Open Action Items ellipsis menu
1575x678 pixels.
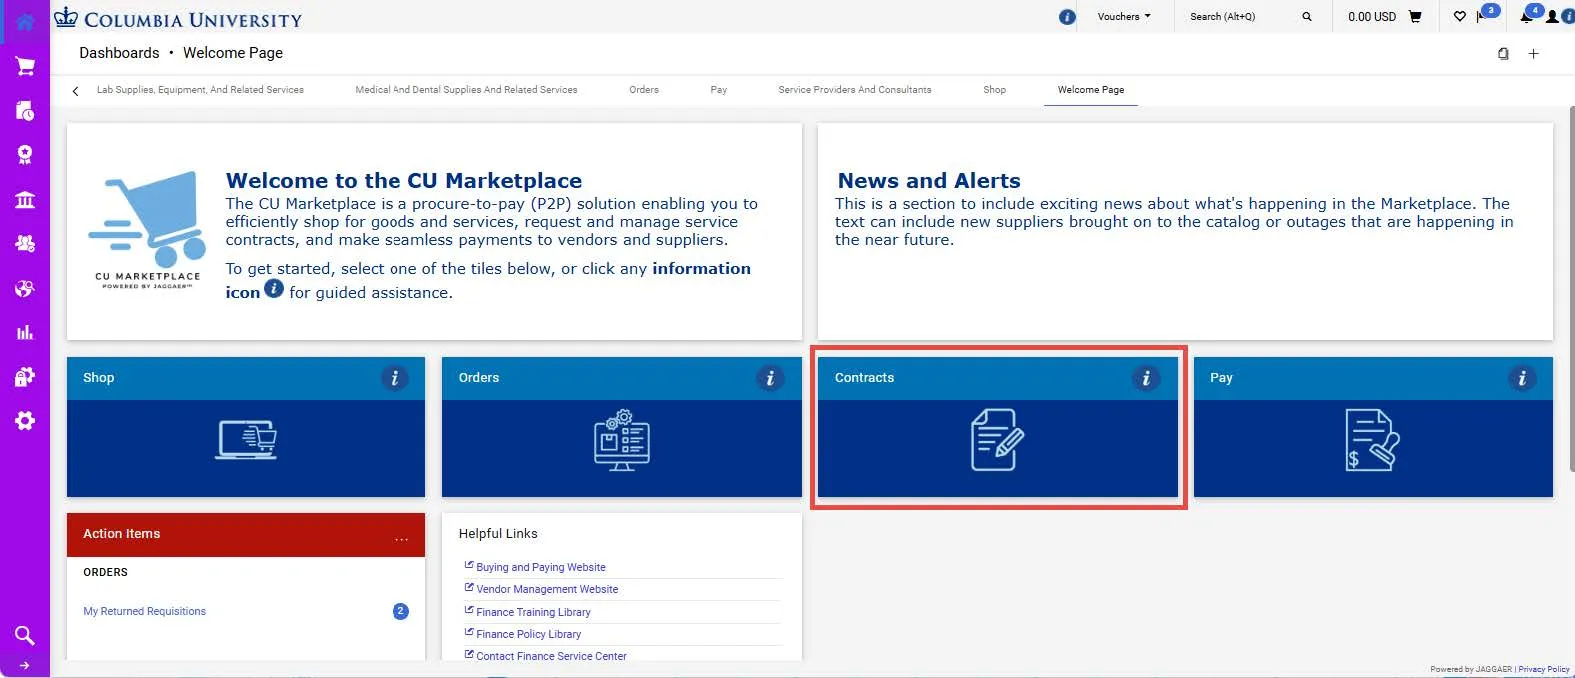402,538
